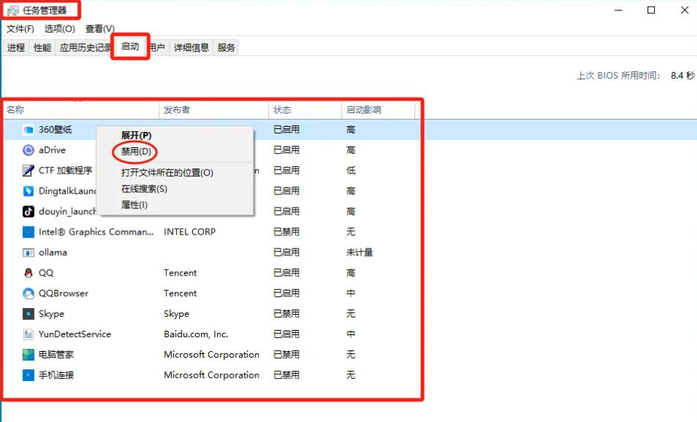This screenshot has height=422, width=697.
Task: Switch to the 服务 tab
Action: click(x=226, y=48)
